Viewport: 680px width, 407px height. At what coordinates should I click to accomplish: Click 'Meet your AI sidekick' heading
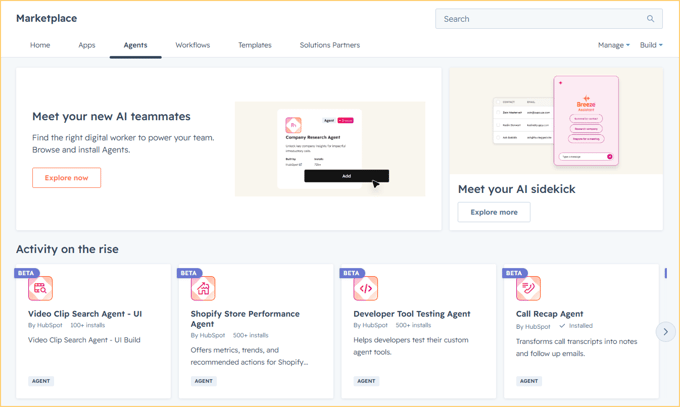click(x=517, y=189)
